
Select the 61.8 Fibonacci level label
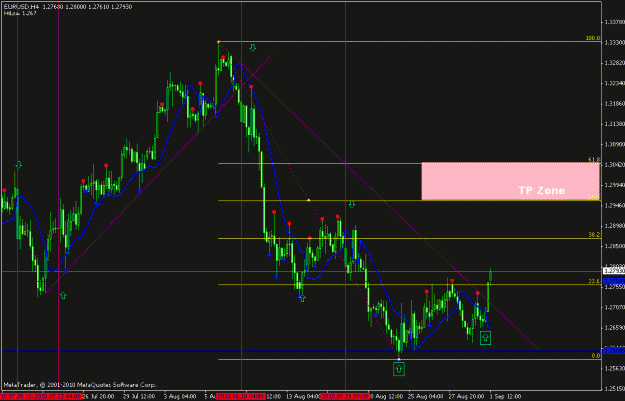594,160
